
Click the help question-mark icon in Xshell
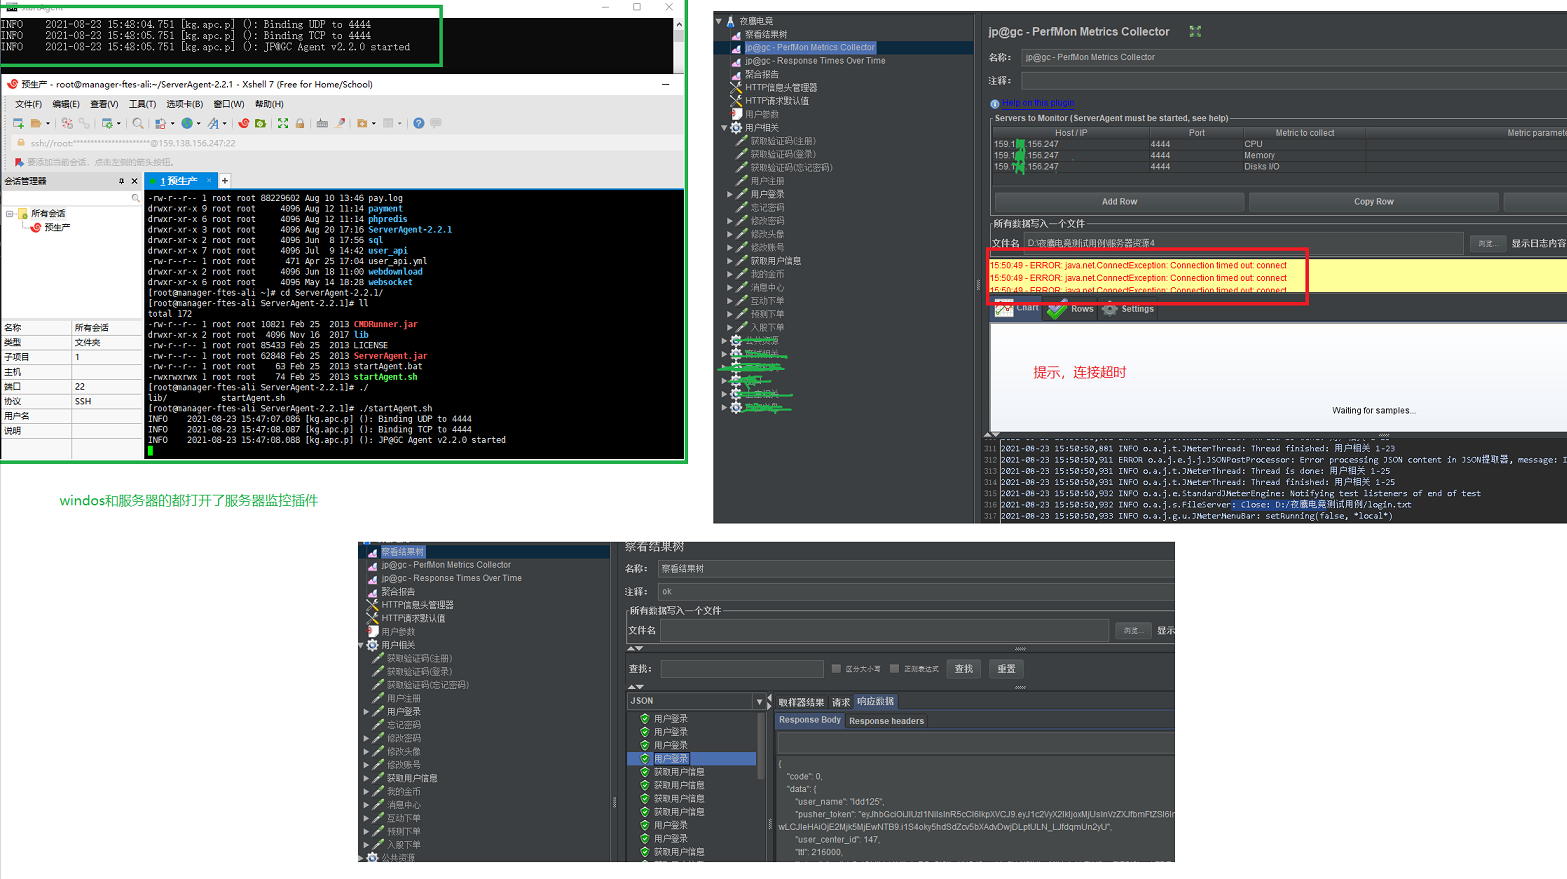coord(419,123)
